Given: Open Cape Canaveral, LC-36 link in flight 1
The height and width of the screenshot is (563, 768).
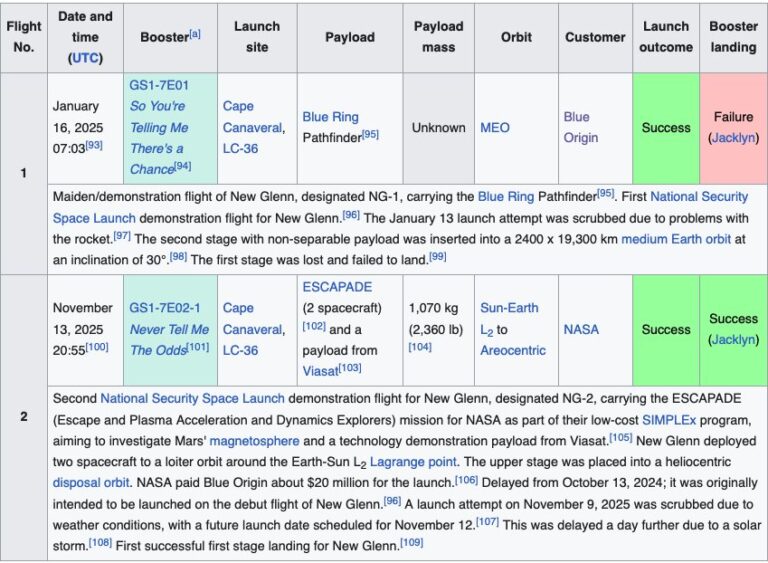Looking at the screenshot, I should coord(254,127).
